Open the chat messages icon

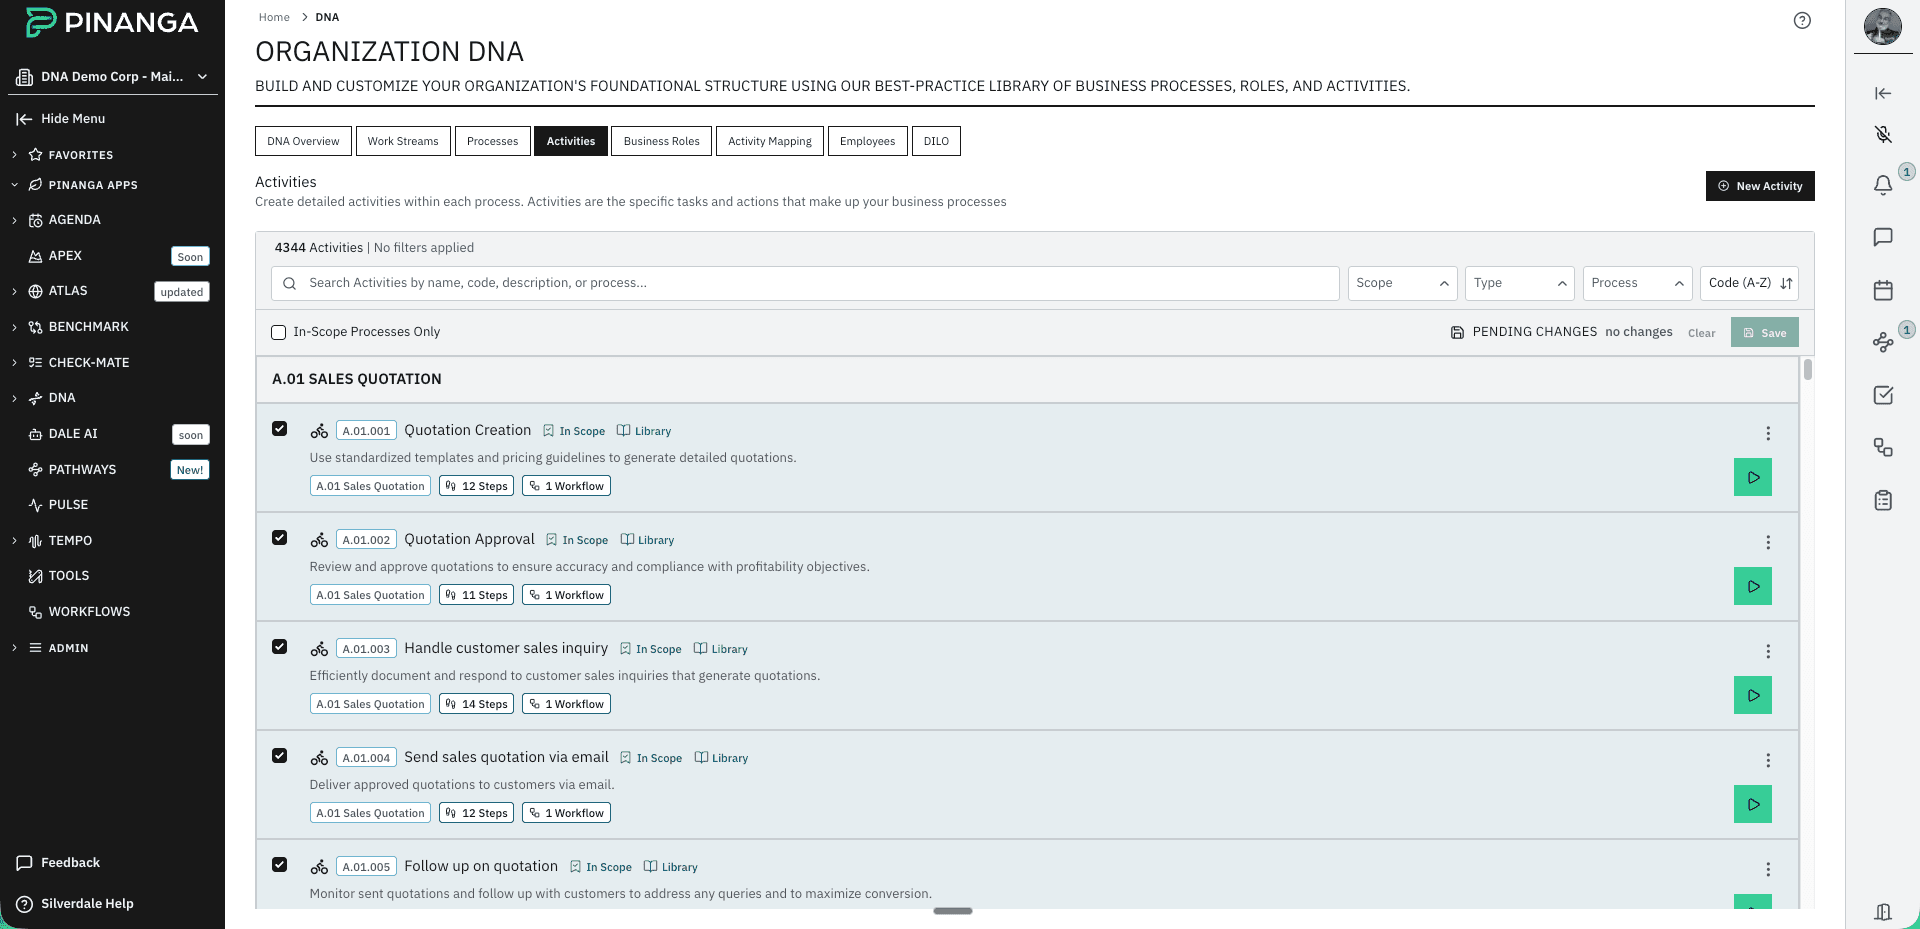[1882, 237]
